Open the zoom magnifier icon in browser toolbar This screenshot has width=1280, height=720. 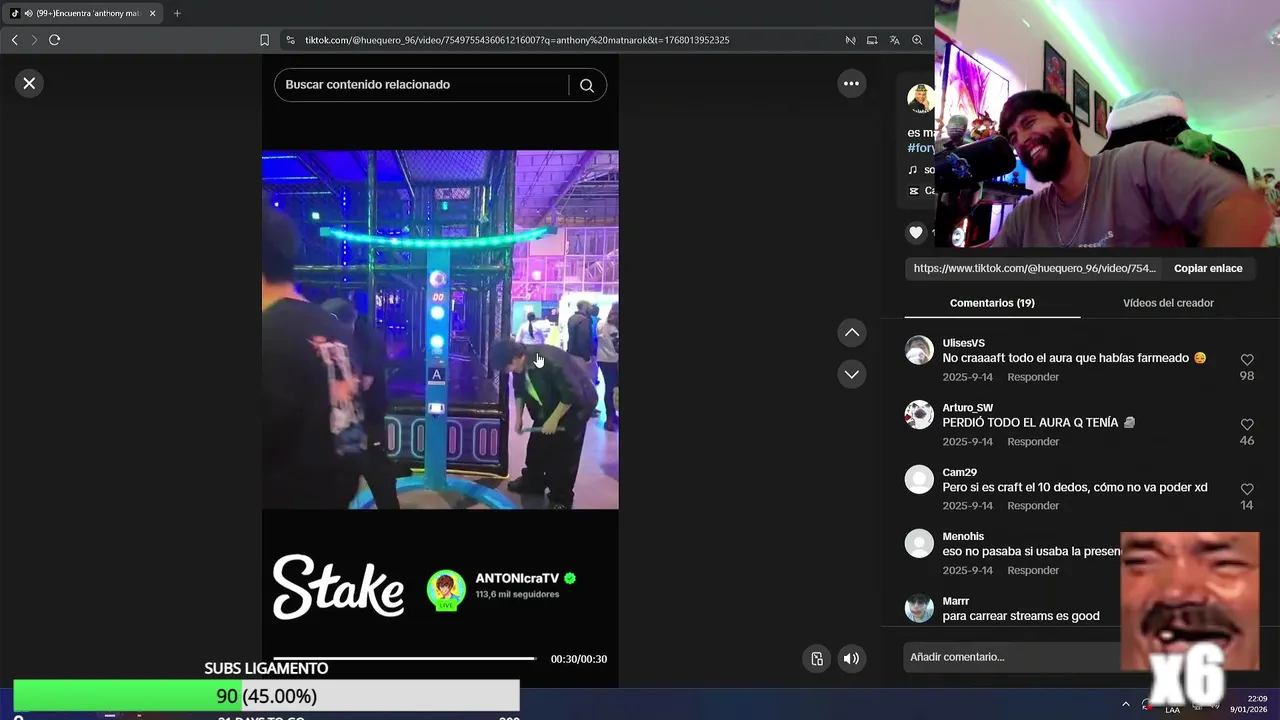pos(917,40)
